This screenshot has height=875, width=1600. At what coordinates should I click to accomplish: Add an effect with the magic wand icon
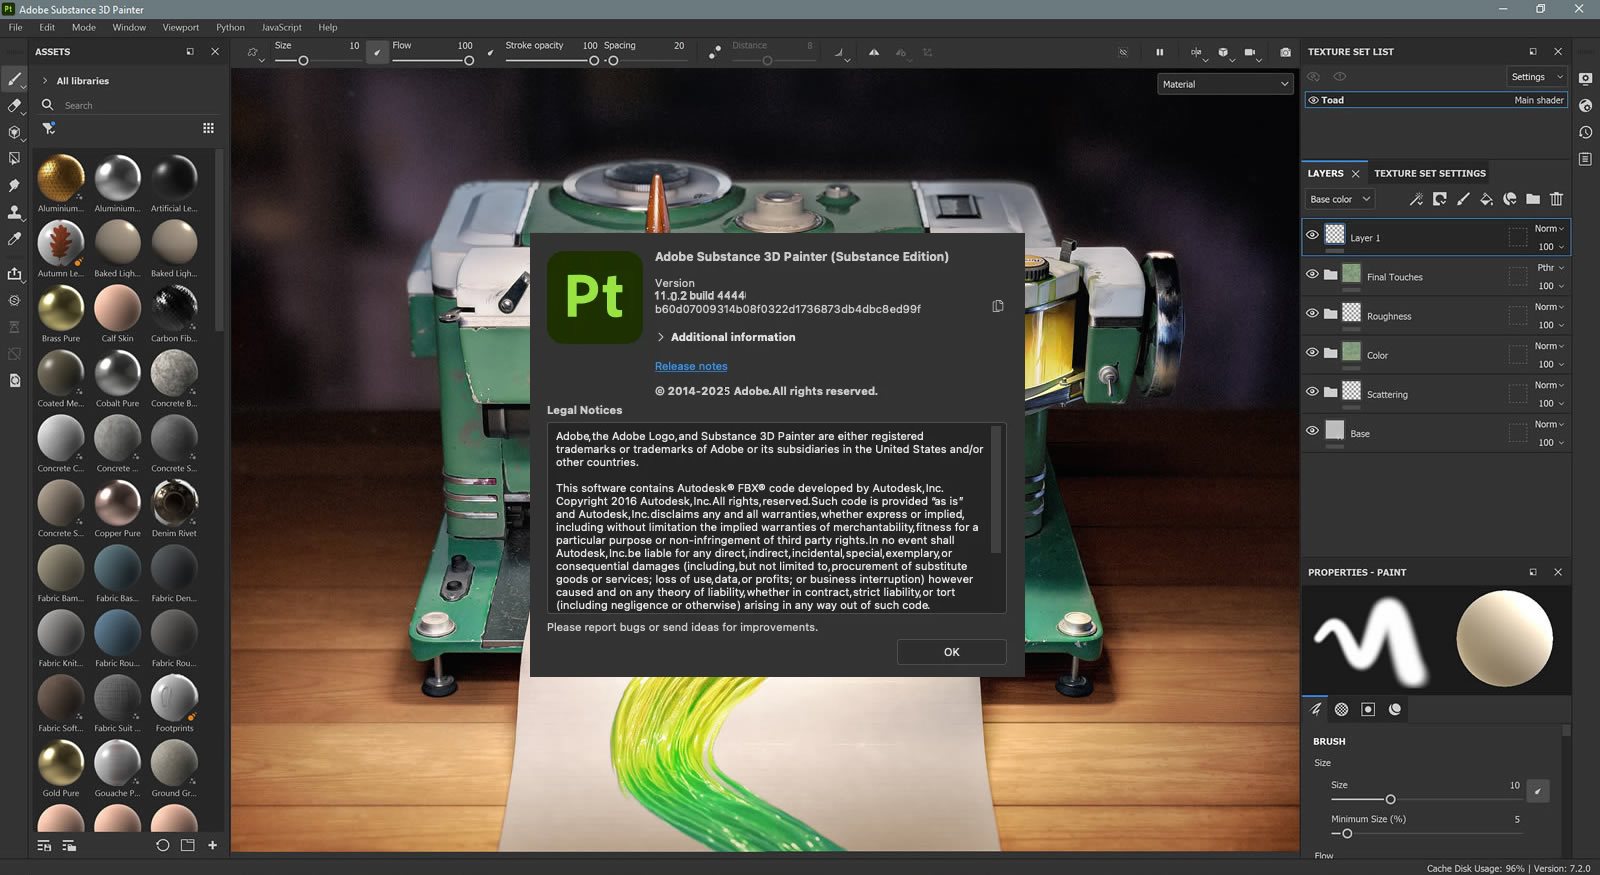[x=1416, y=199]
